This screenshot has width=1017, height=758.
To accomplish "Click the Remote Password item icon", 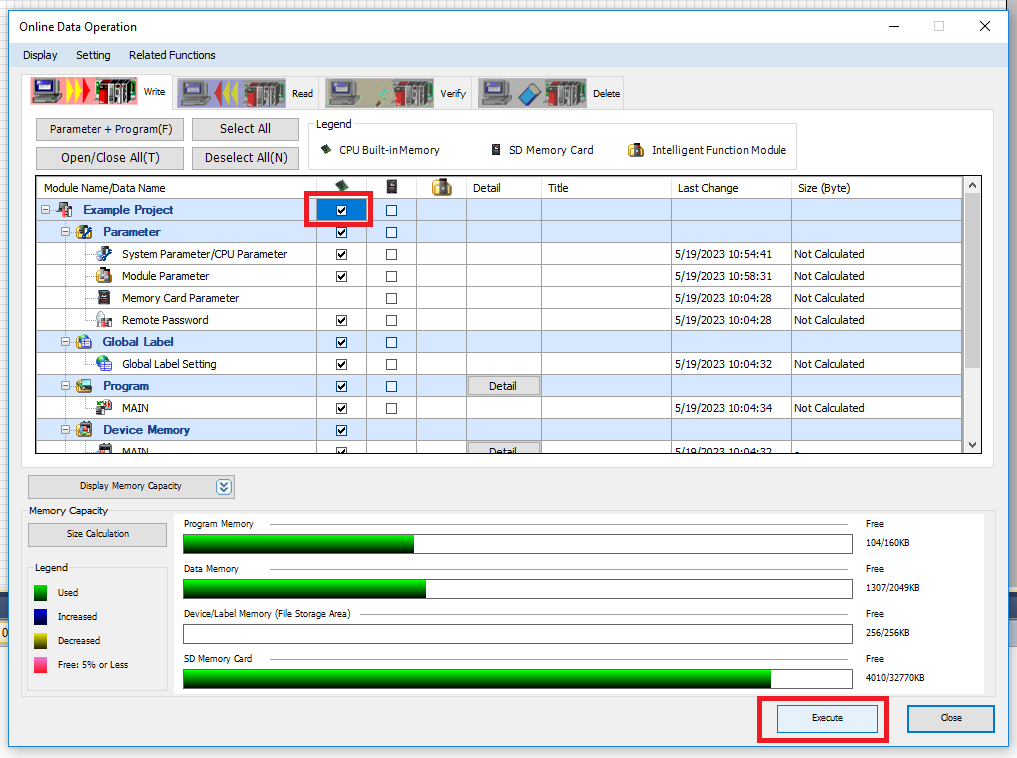I will (104, 320).
